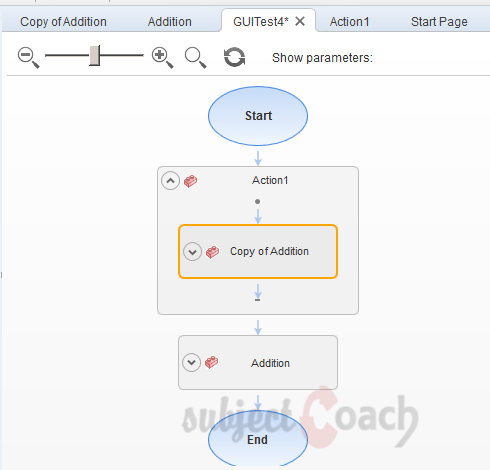The width and height of the screenshot is (490, 470).
Task: Collapse the Action1 container
Action: point(170,181)
